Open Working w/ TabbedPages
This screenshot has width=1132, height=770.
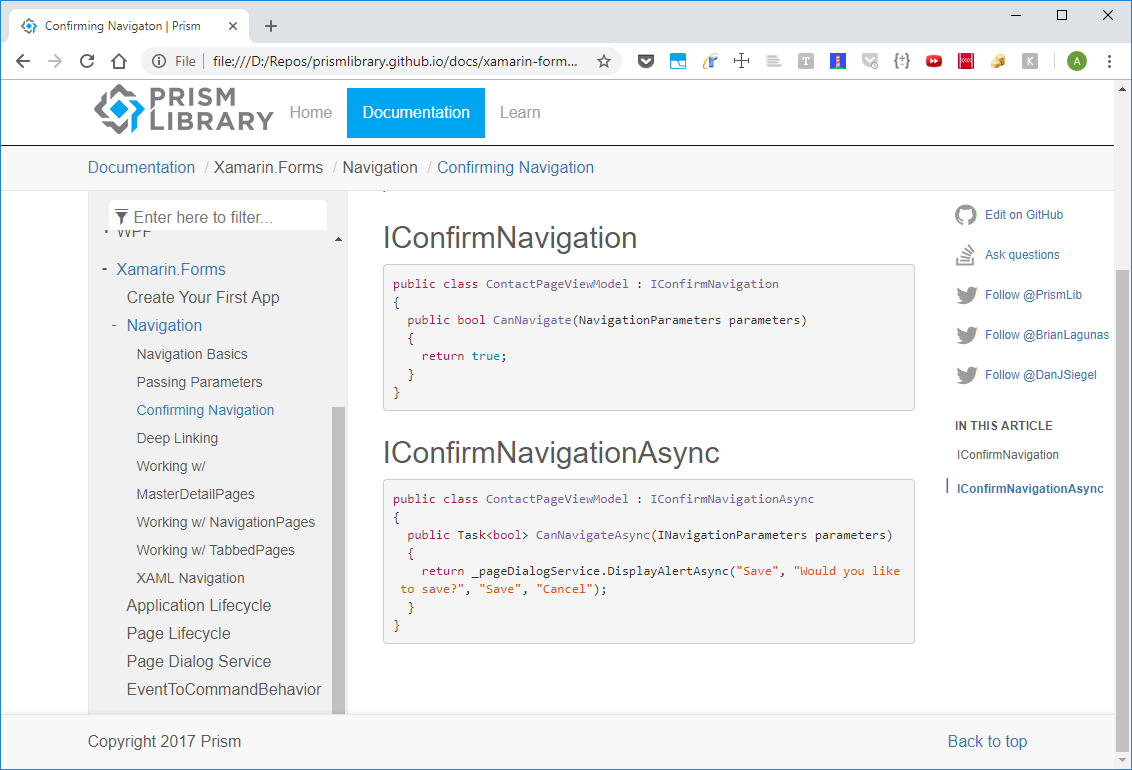coord(216,550)
